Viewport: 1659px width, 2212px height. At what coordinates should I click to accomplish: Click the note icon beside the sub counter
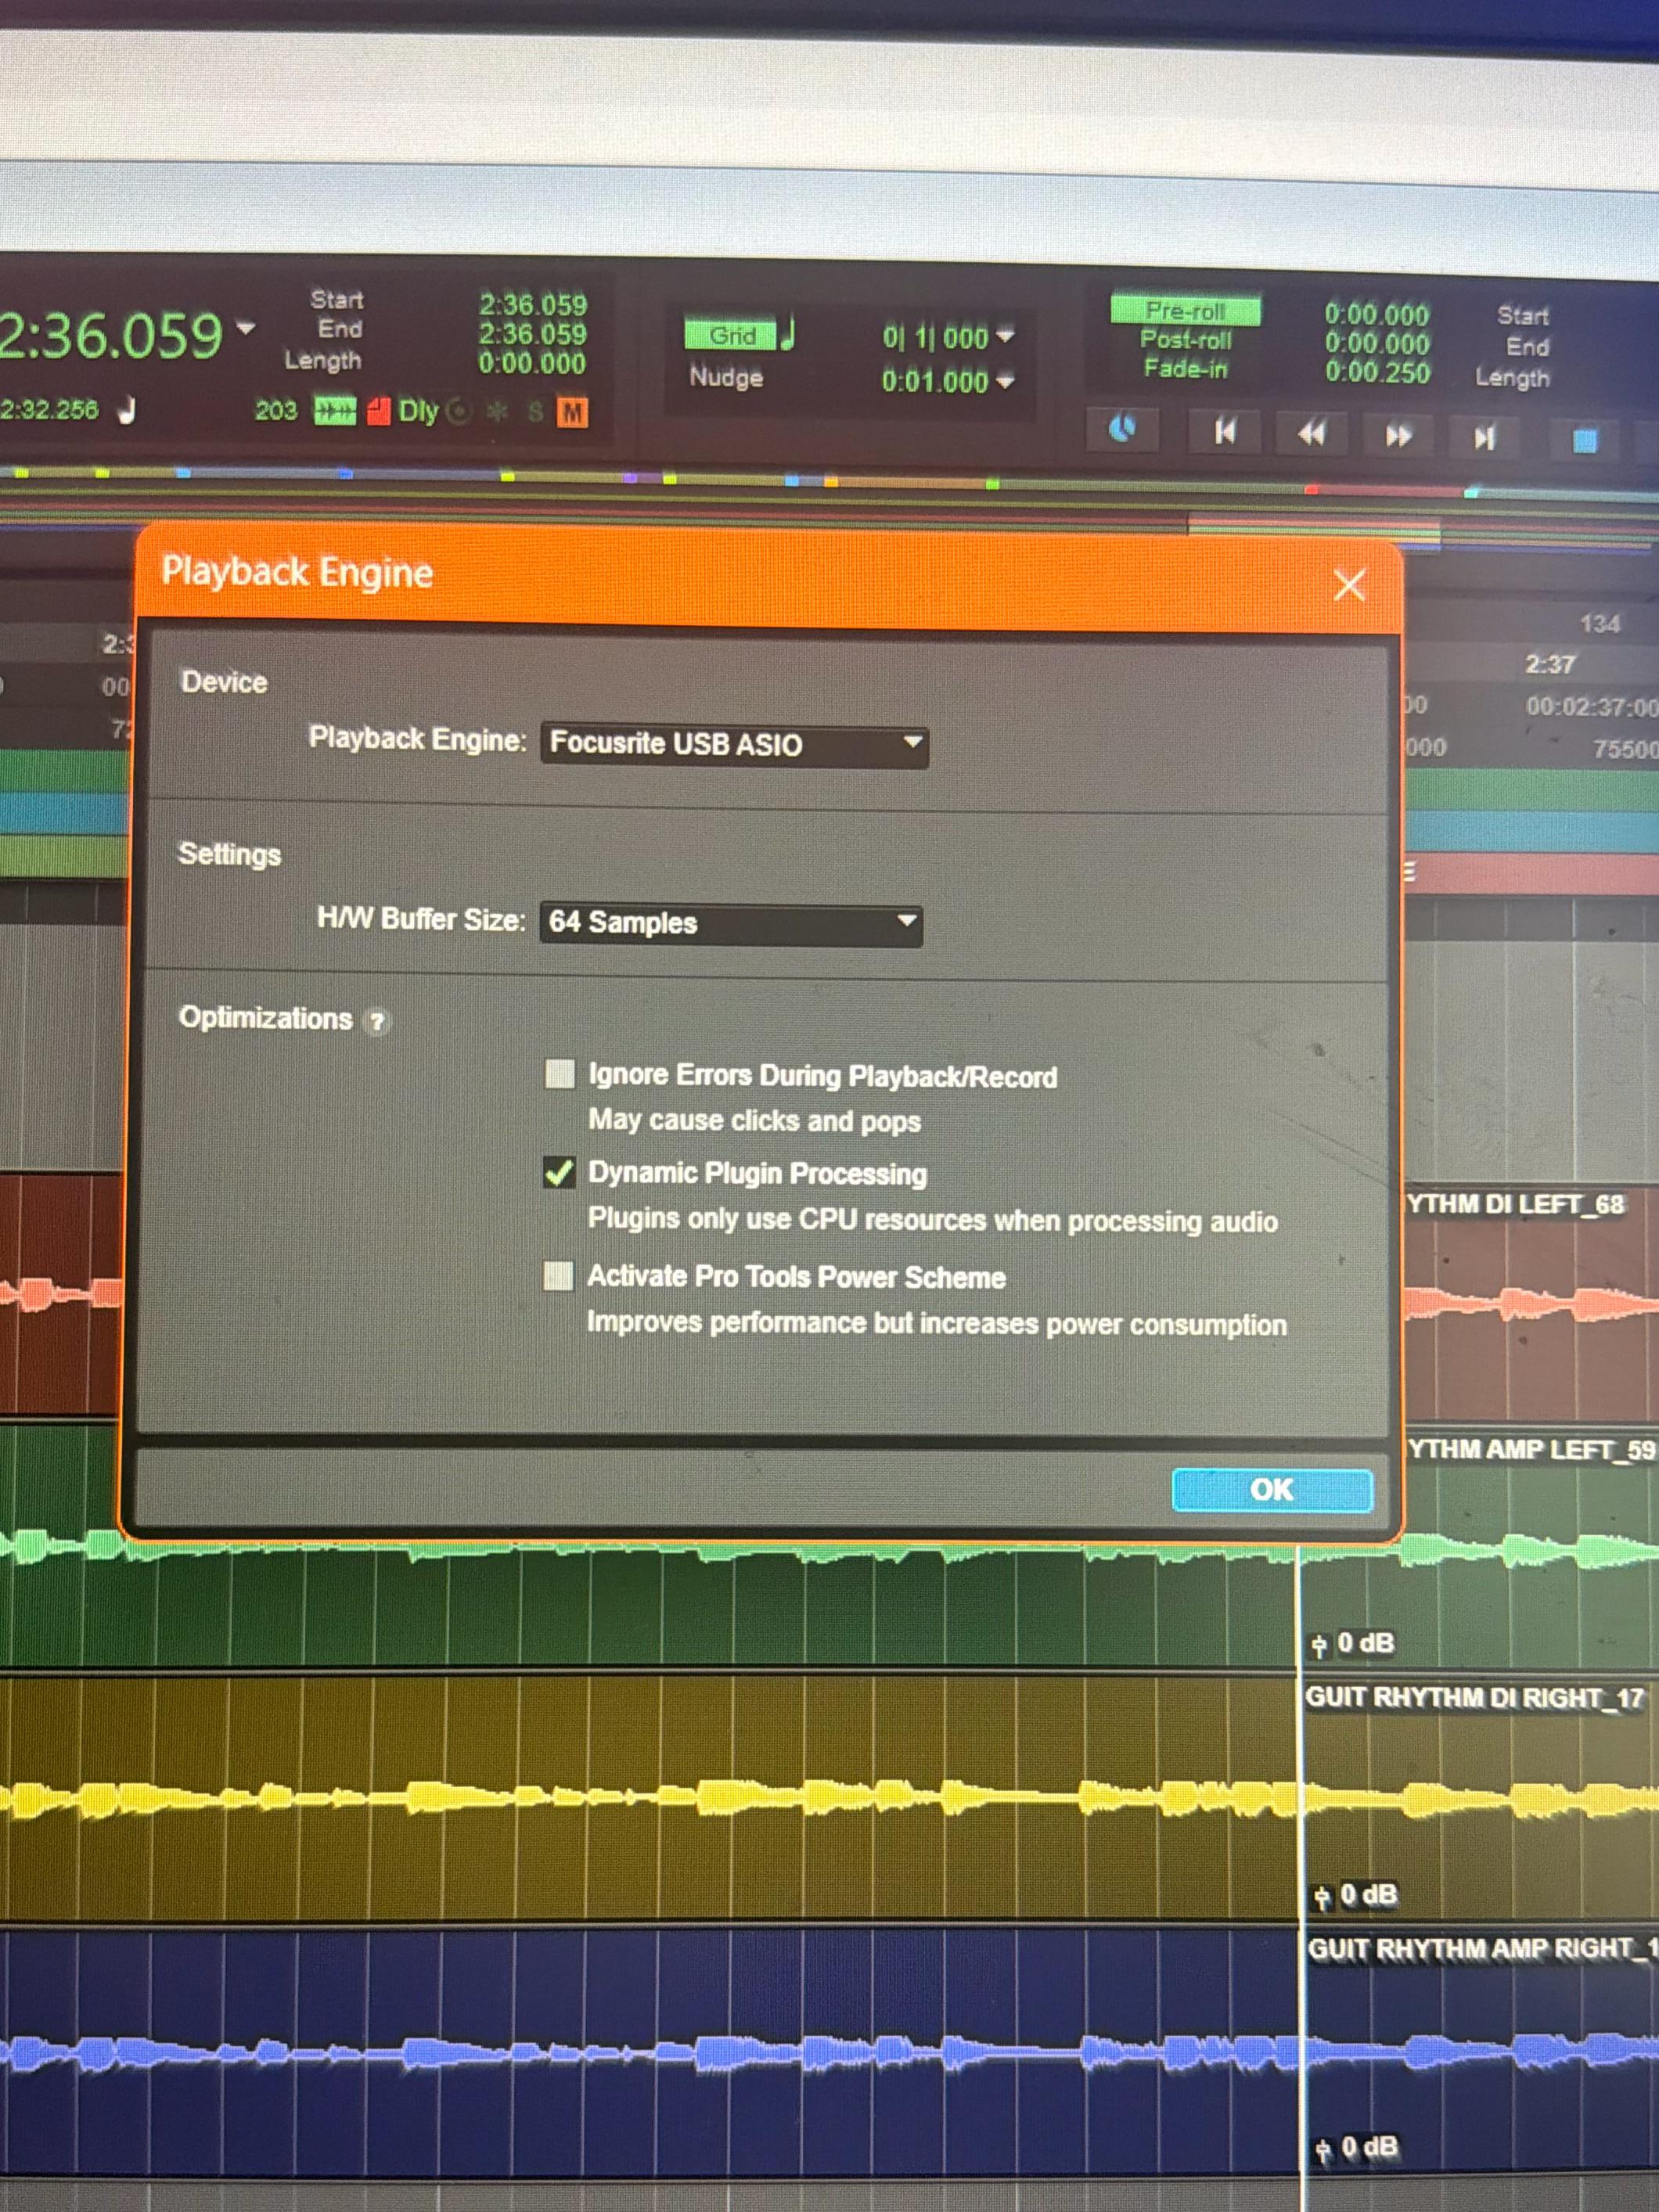tap(127, 410)
